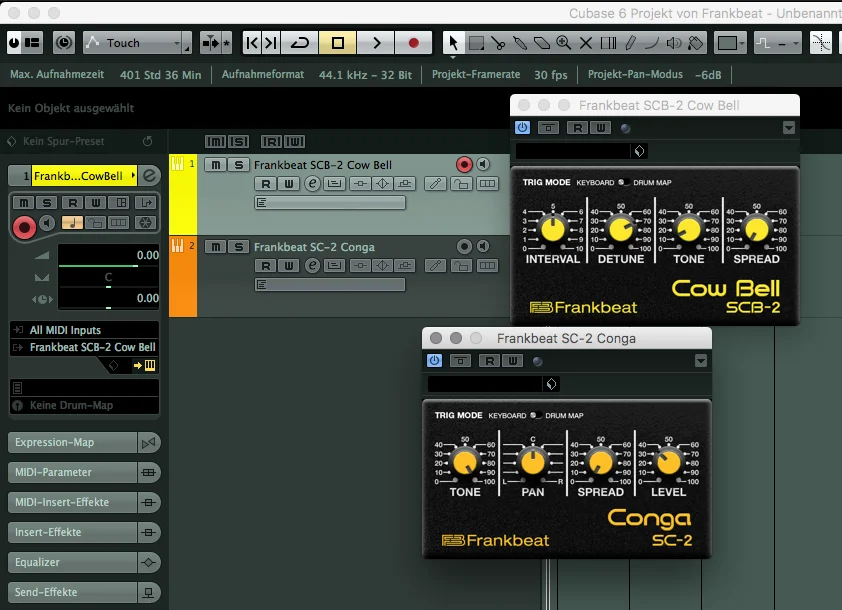This screenshot has height=610, width=842.
Task: Open the Touch automation mode dropdown
Action: click(x=137, y=42)
